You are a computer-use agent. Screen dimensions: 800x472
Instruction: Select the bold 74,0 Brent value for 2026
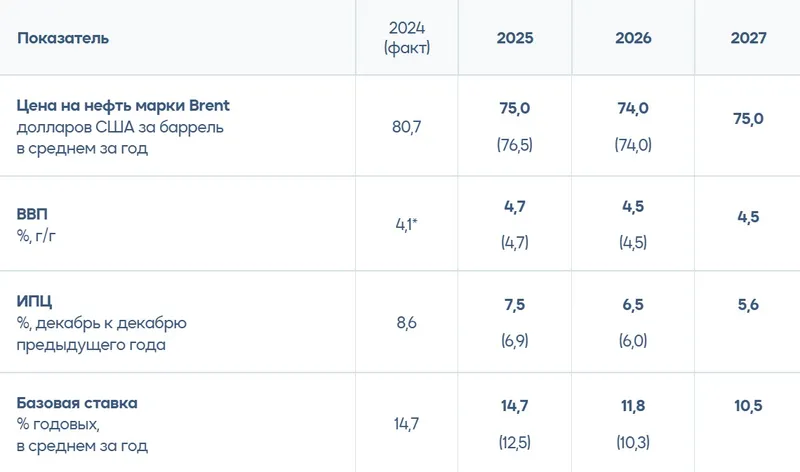point(633,108)
